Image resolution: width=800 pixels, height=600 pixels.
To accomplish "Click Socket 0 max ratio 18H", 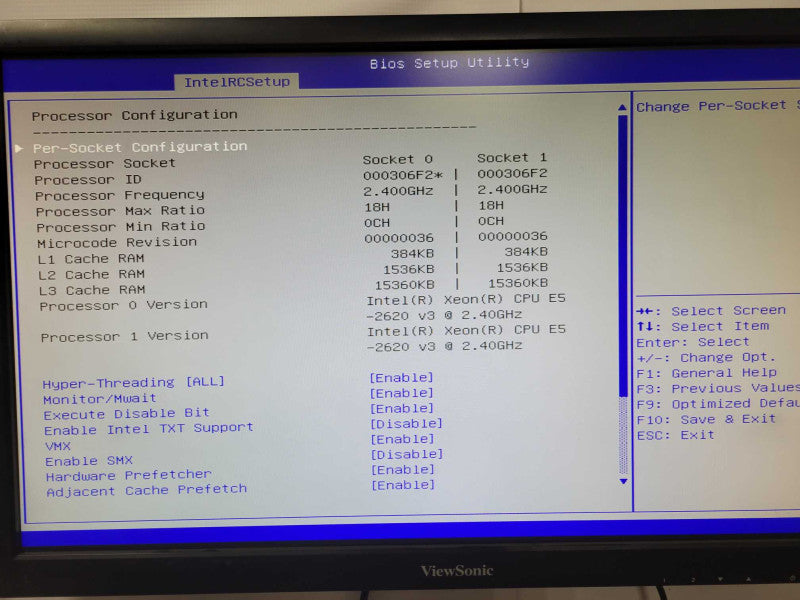I will [377, 207].
